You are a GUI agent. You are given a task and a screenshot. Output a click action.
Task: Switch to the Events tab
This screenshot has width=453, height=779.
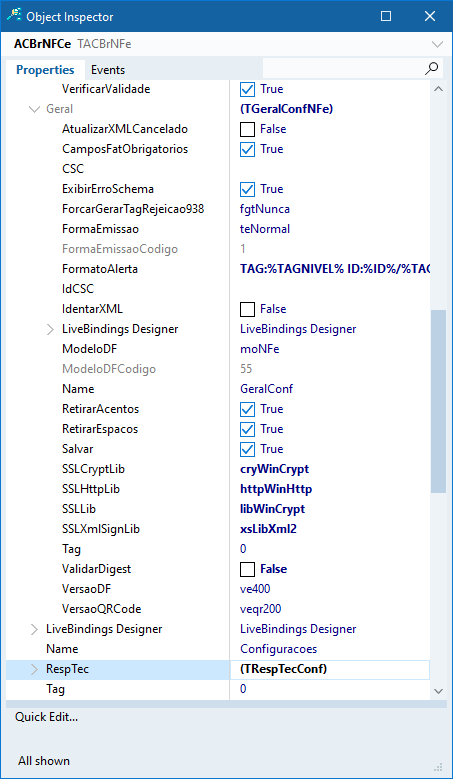108,70
